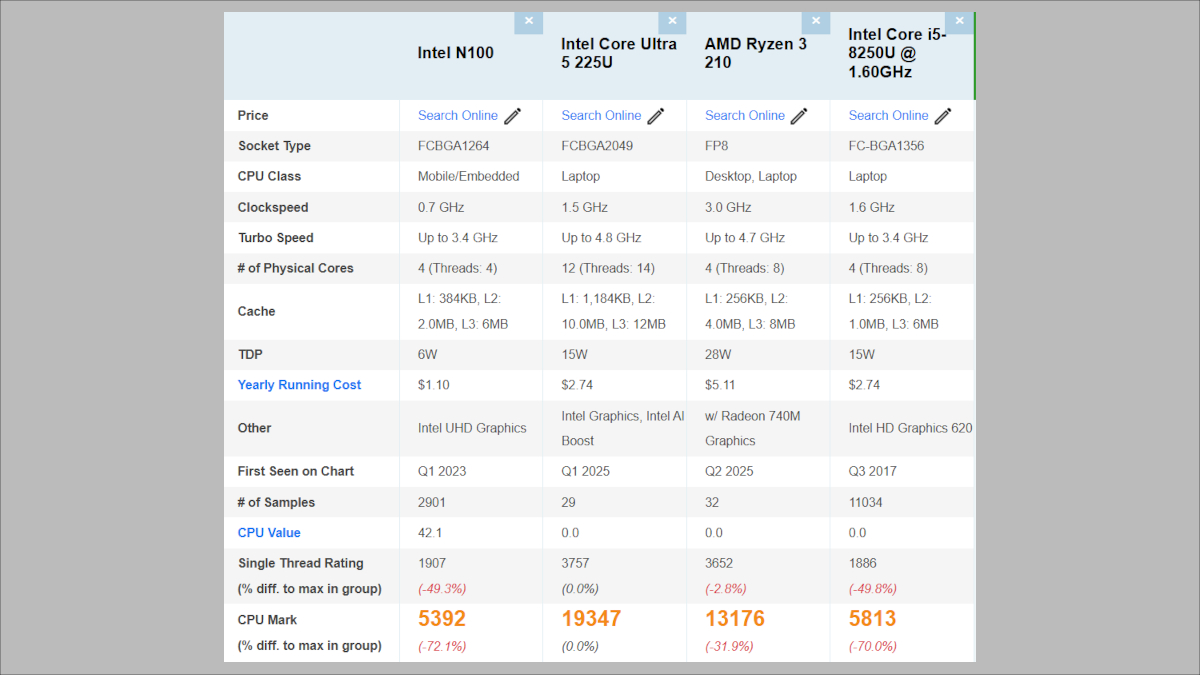The height and width of the screenshot is (675, 1200).
Task: Edit the price field for Intel N100
Action: pyautogui.click(x=513, y=115)
